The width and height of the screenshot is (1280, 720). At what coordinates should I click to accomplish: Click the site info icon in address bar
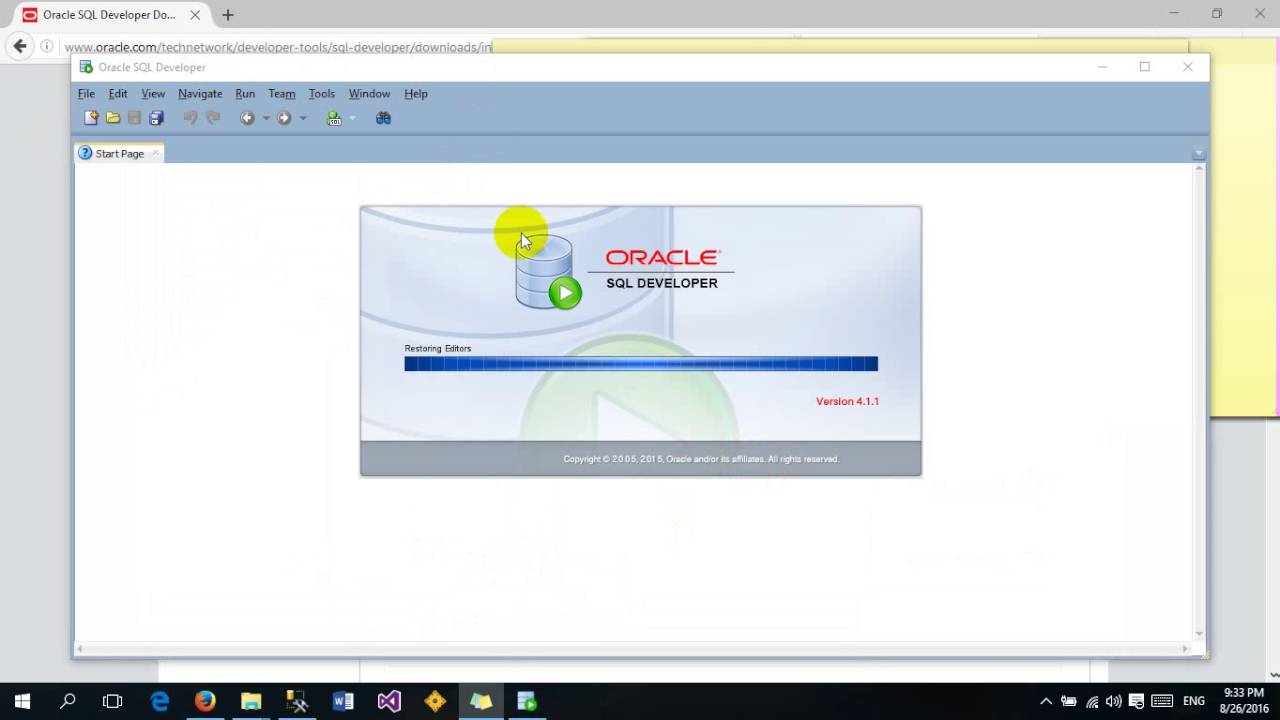[46, 46]
